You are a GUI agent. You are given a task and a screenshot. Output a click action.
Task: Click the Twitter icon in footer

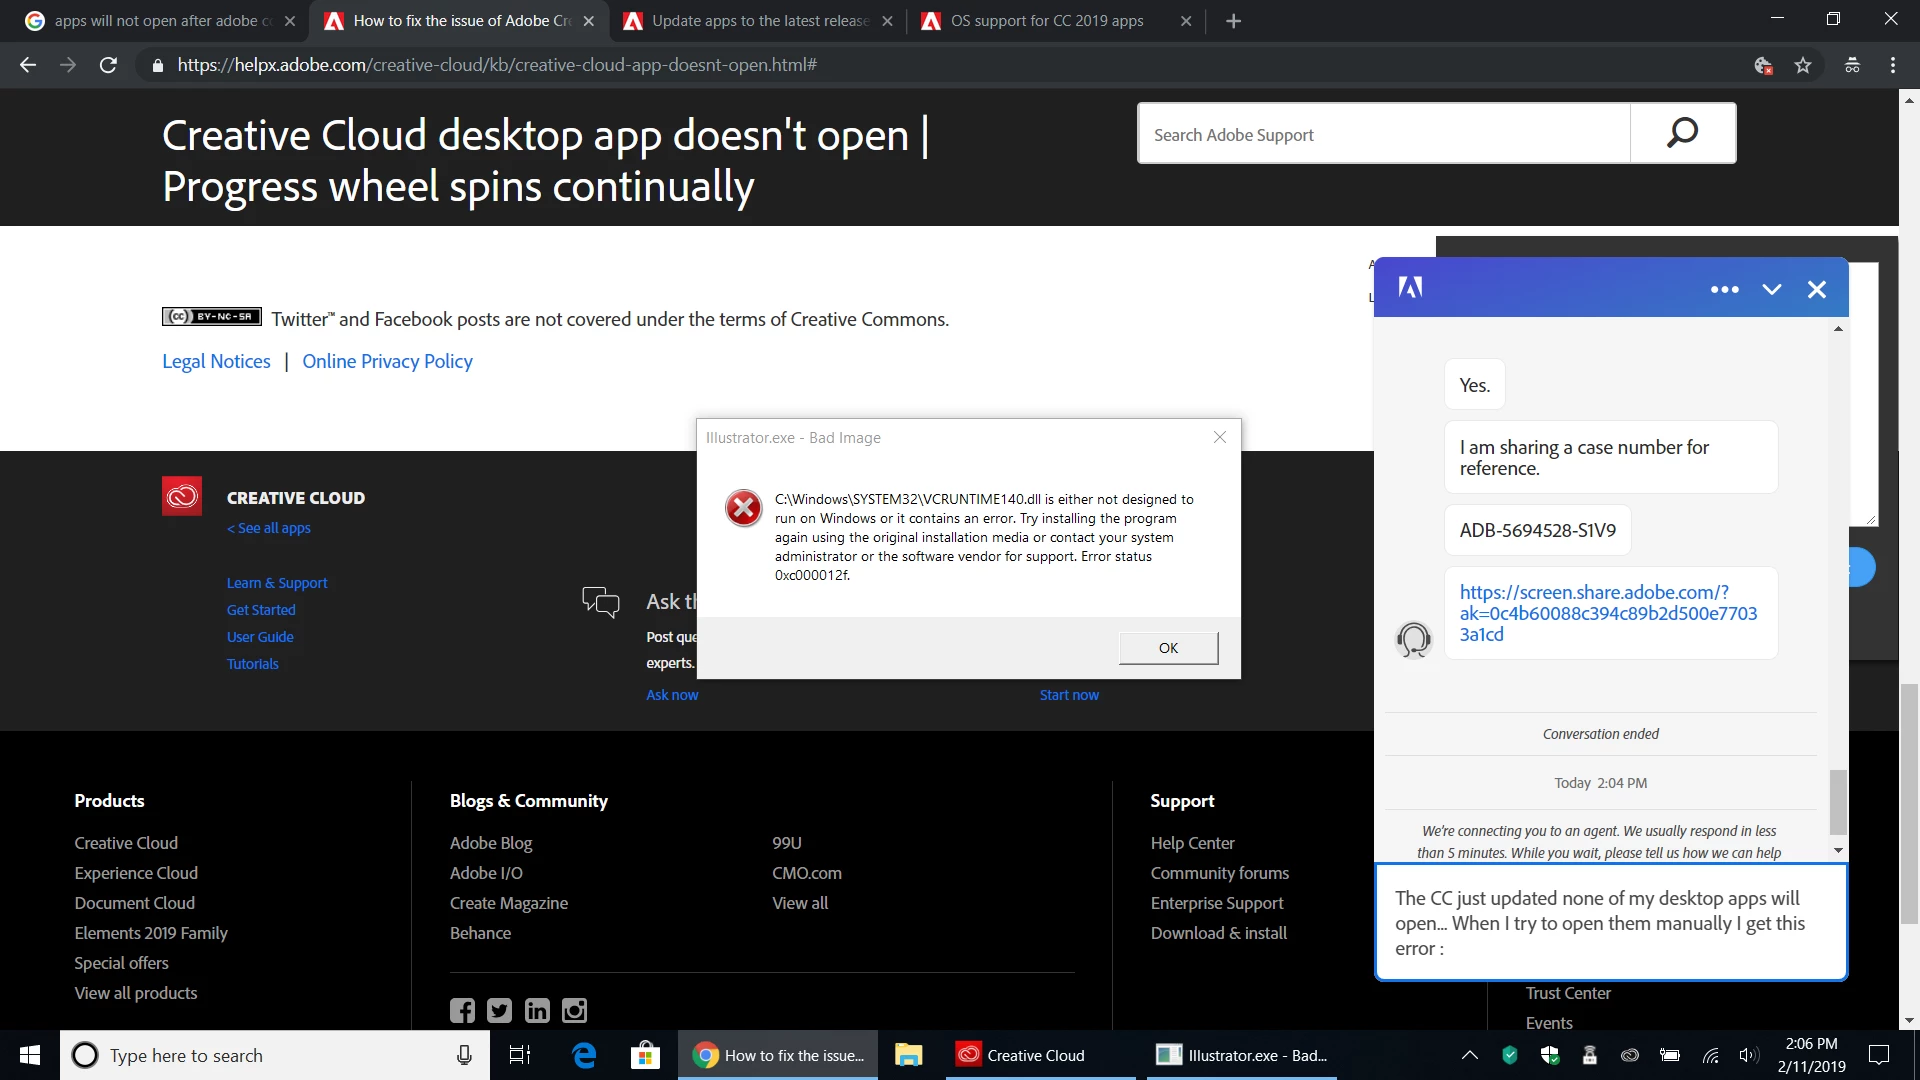click(499, 1010)
